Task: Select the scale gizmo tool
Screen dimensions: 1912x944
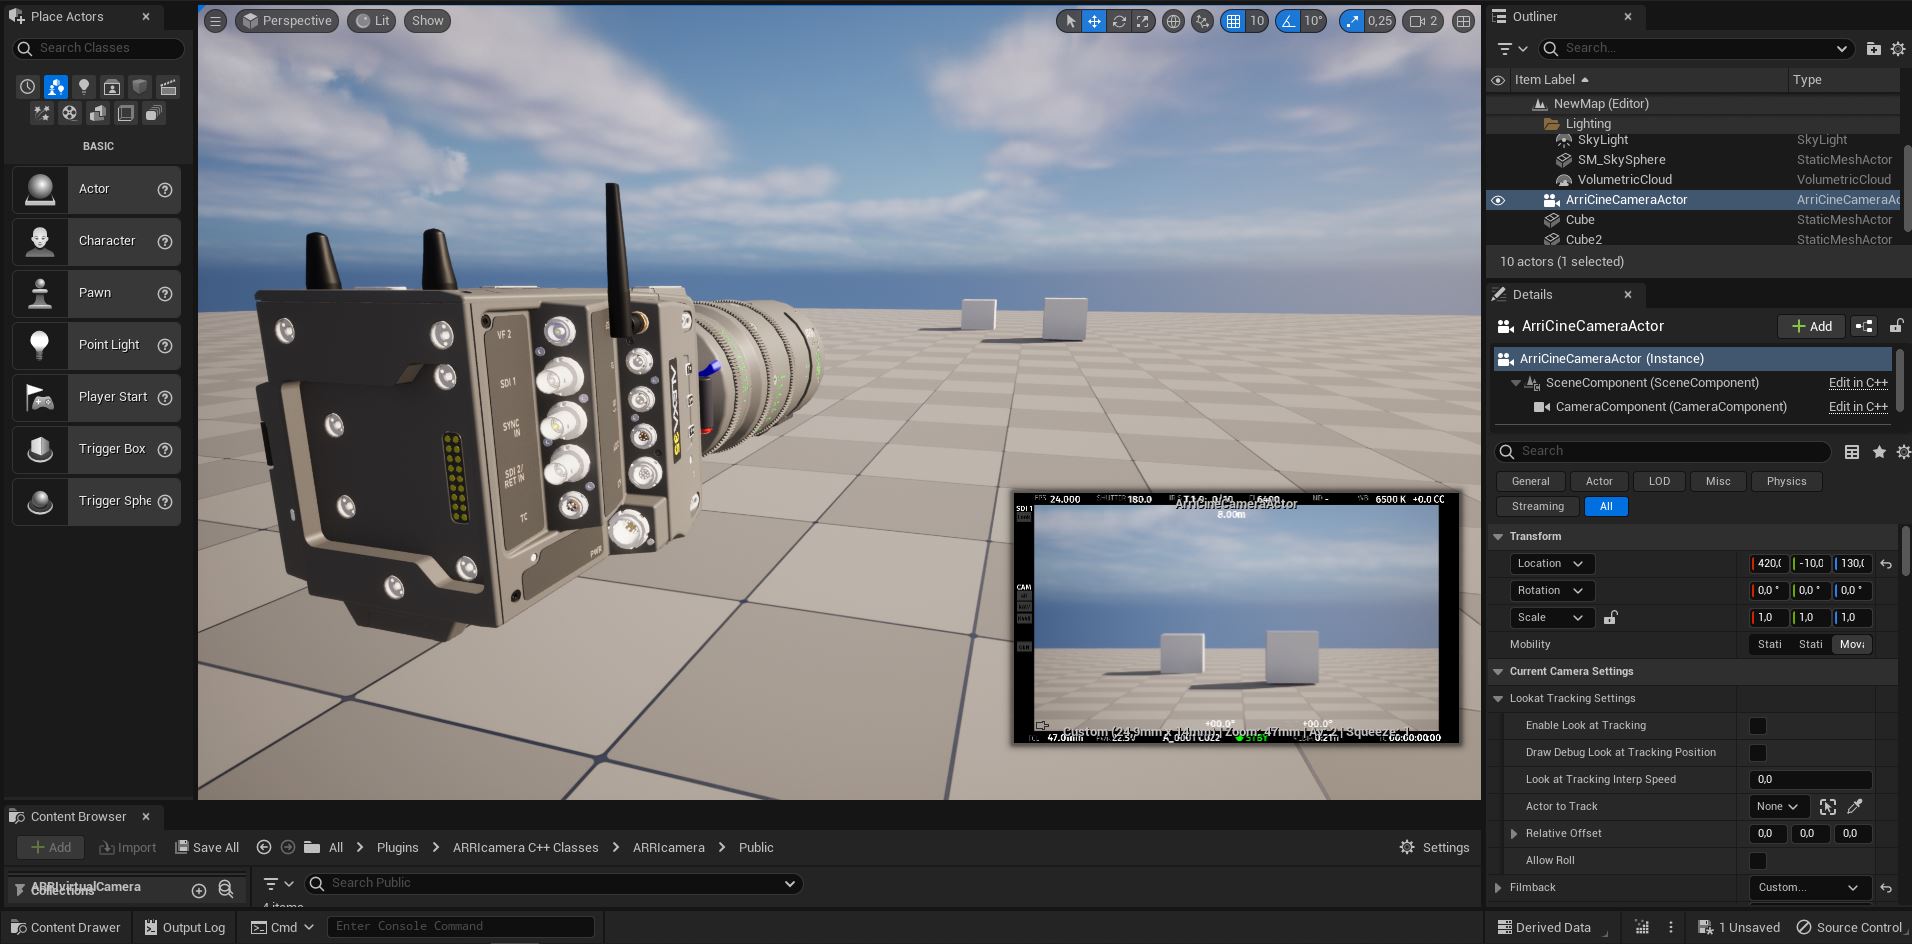Action: click(x=1143, y=21)
